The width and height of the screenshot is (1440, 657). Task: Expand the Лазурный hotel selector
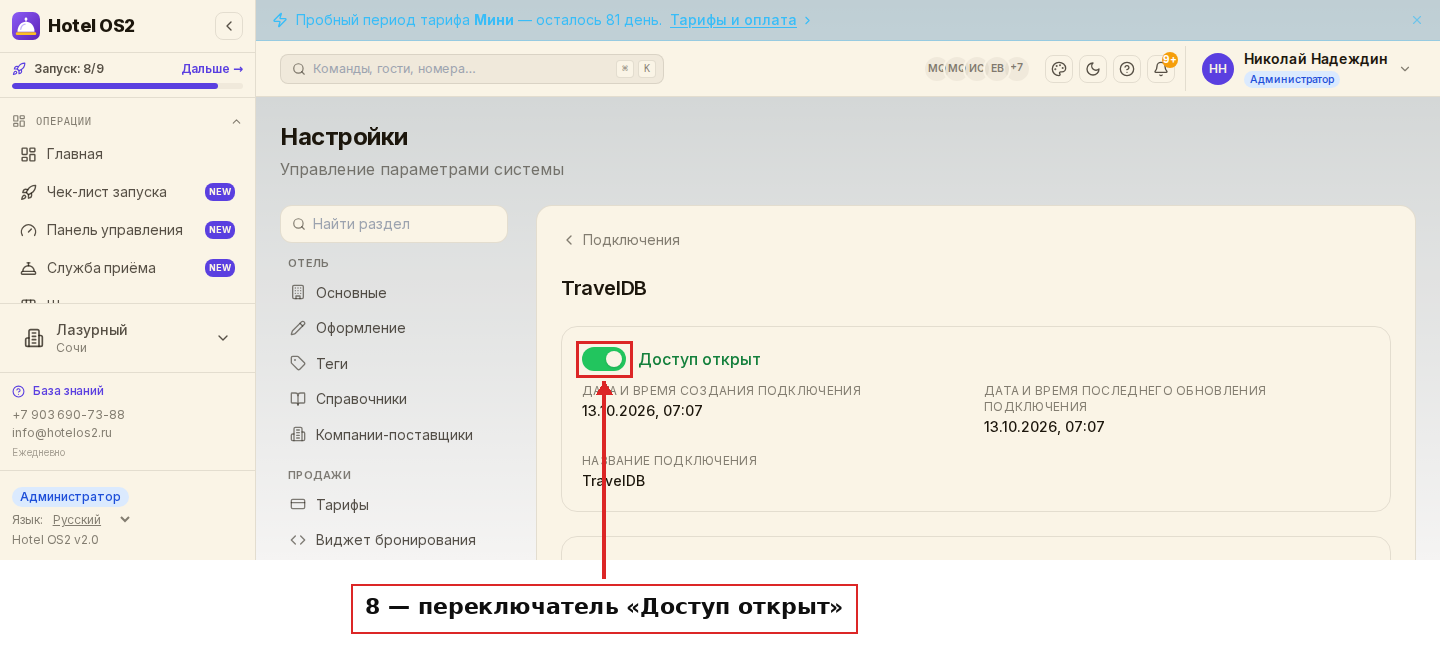pos(127,338)
